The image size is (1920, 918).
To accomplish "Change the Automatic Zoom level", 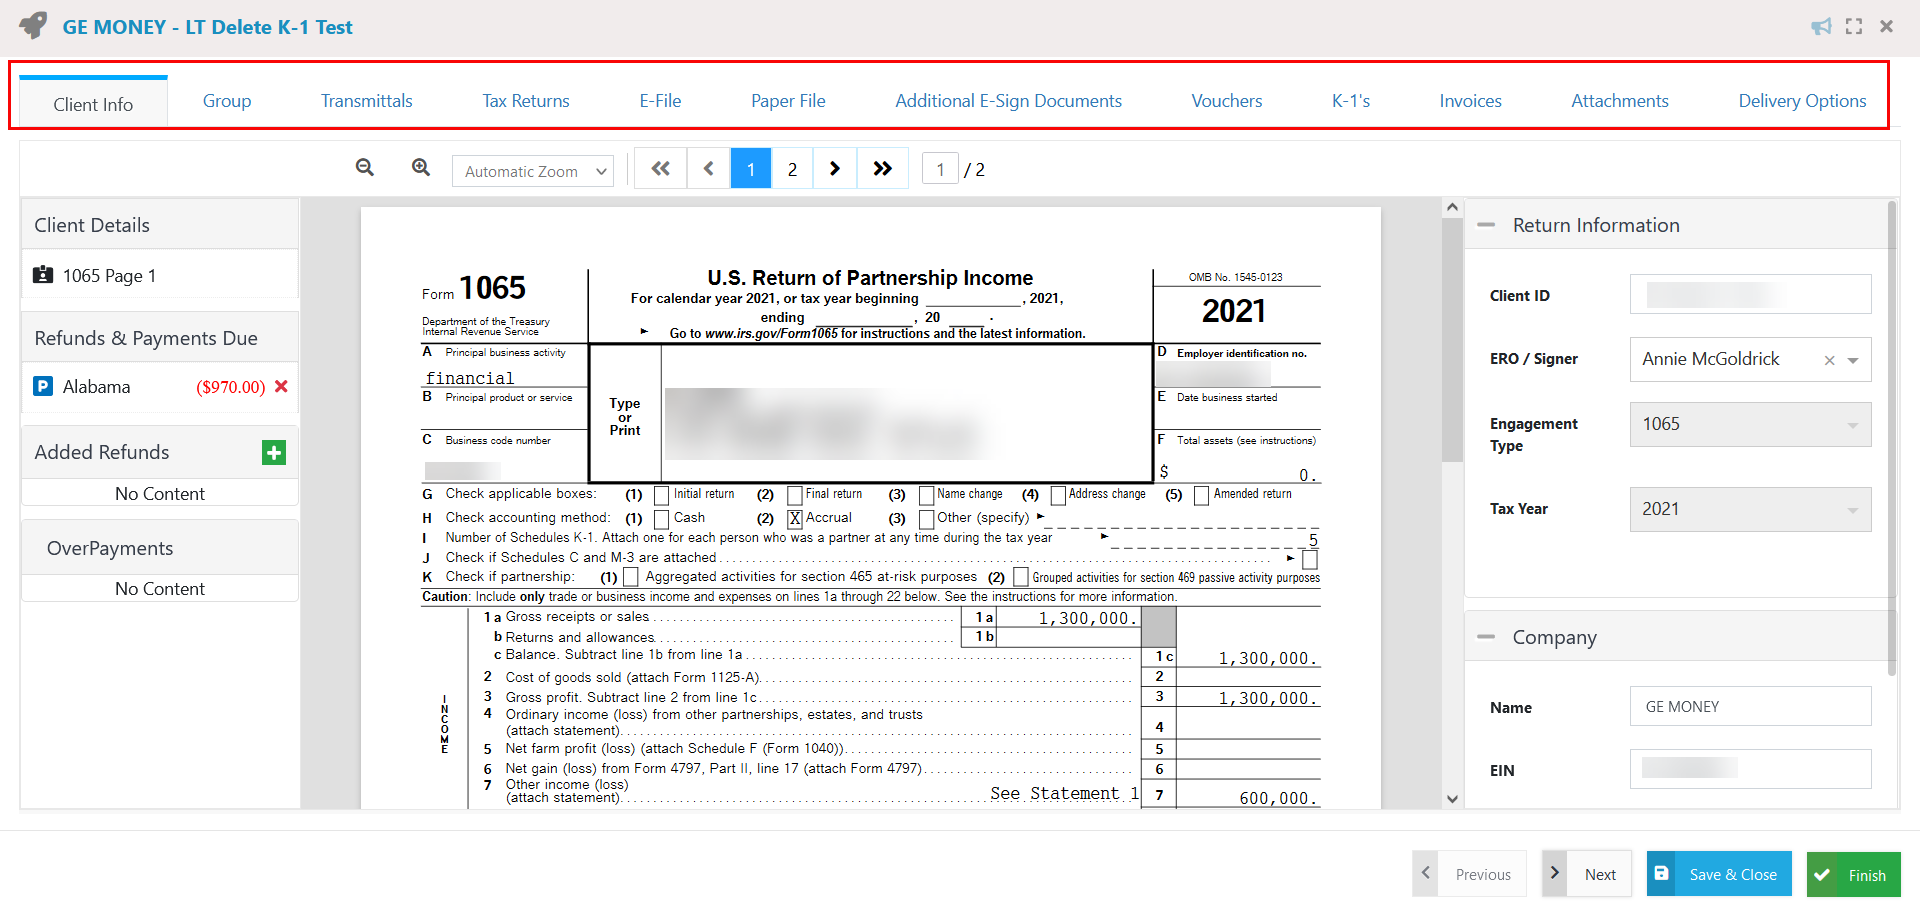I will [532, 171].
